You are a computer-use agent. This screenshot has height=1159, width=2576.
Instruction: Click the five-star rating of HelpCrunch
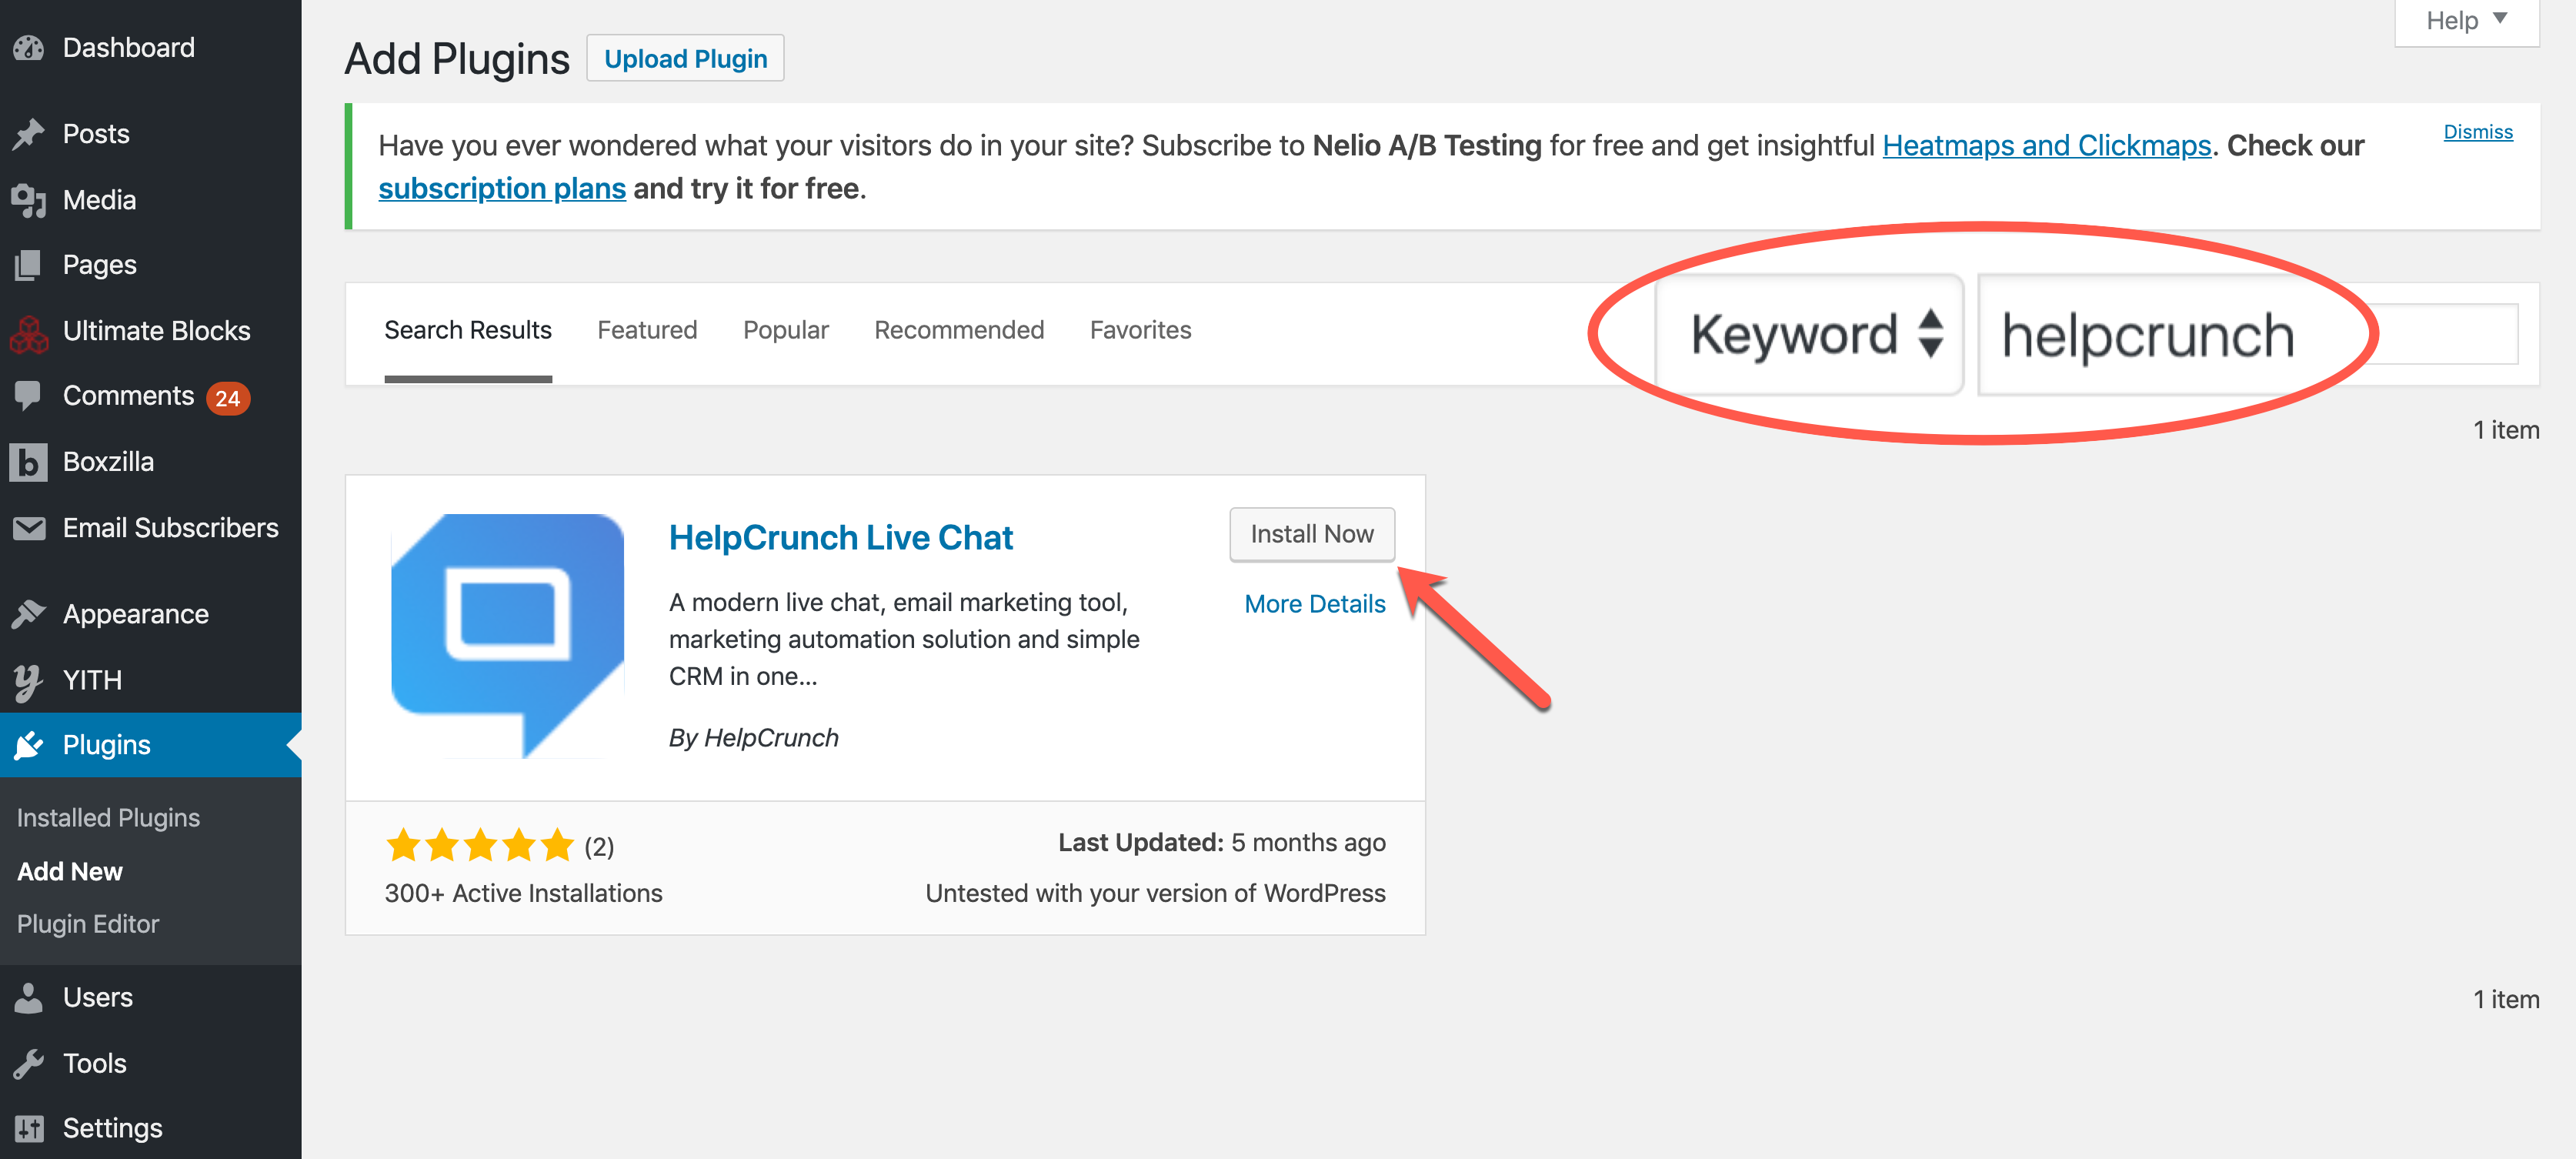click(480, 846)
